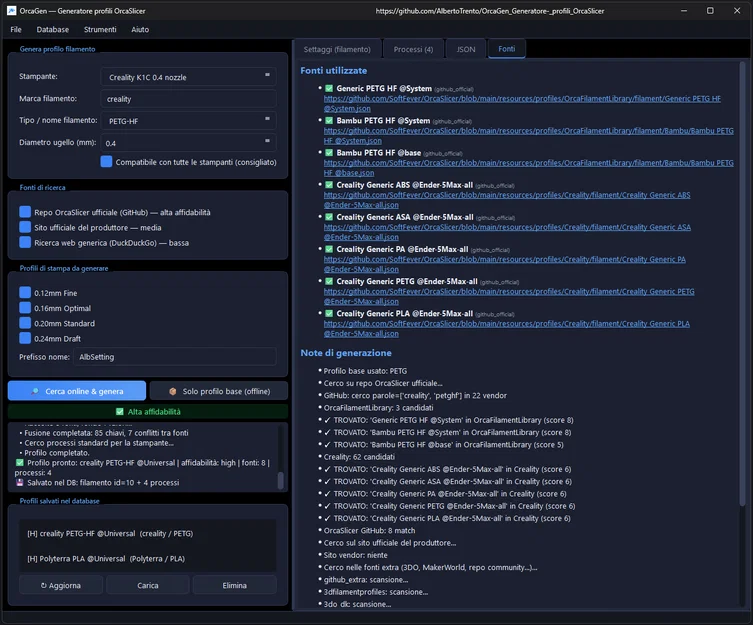Switch to the Processi (4) tab
Viewport: 753px width, 625px height.
[413, 49]
